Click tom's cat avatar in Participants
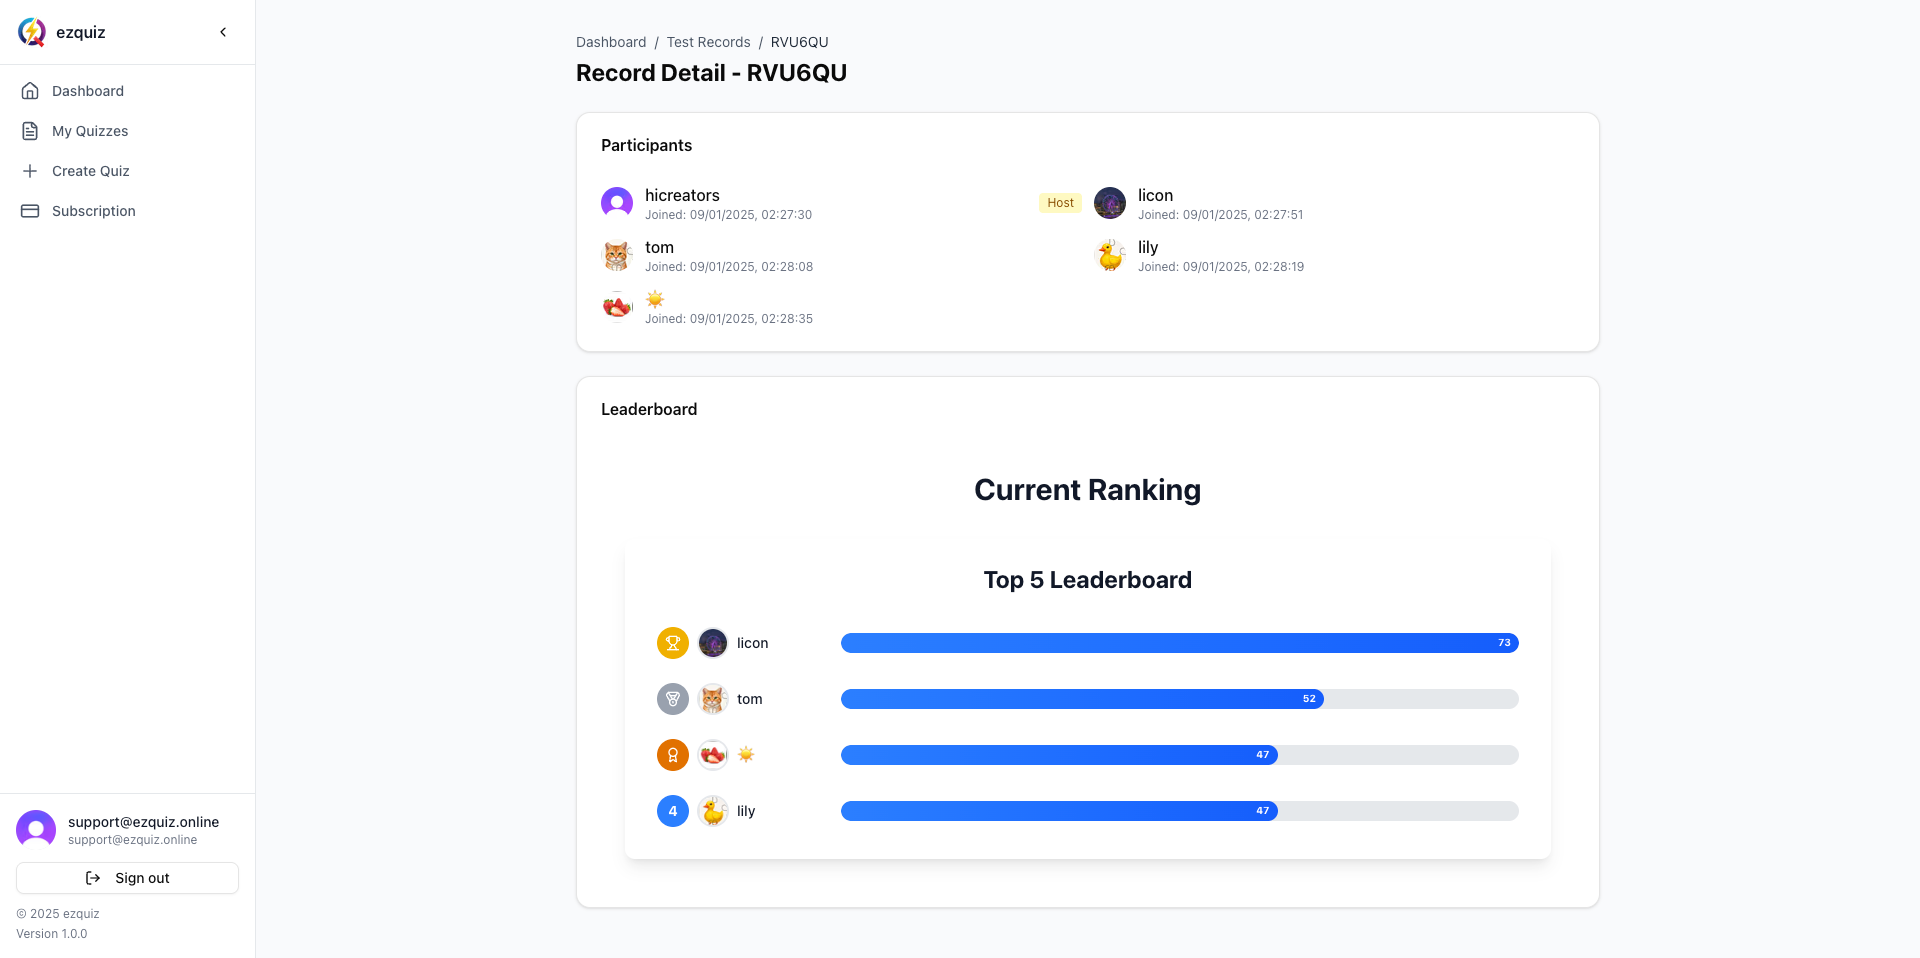 pyautogui.click(x=617, y=255)
